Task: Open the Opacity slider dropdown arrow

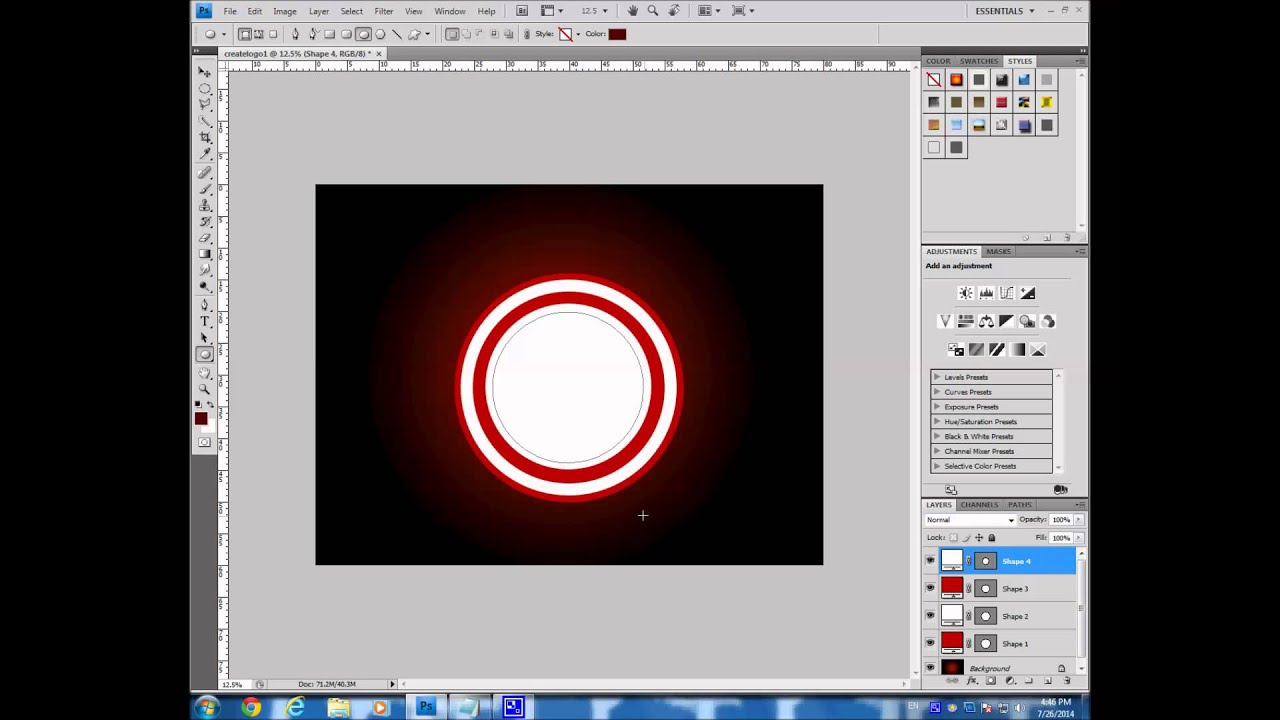Action: pos(1078,520)
